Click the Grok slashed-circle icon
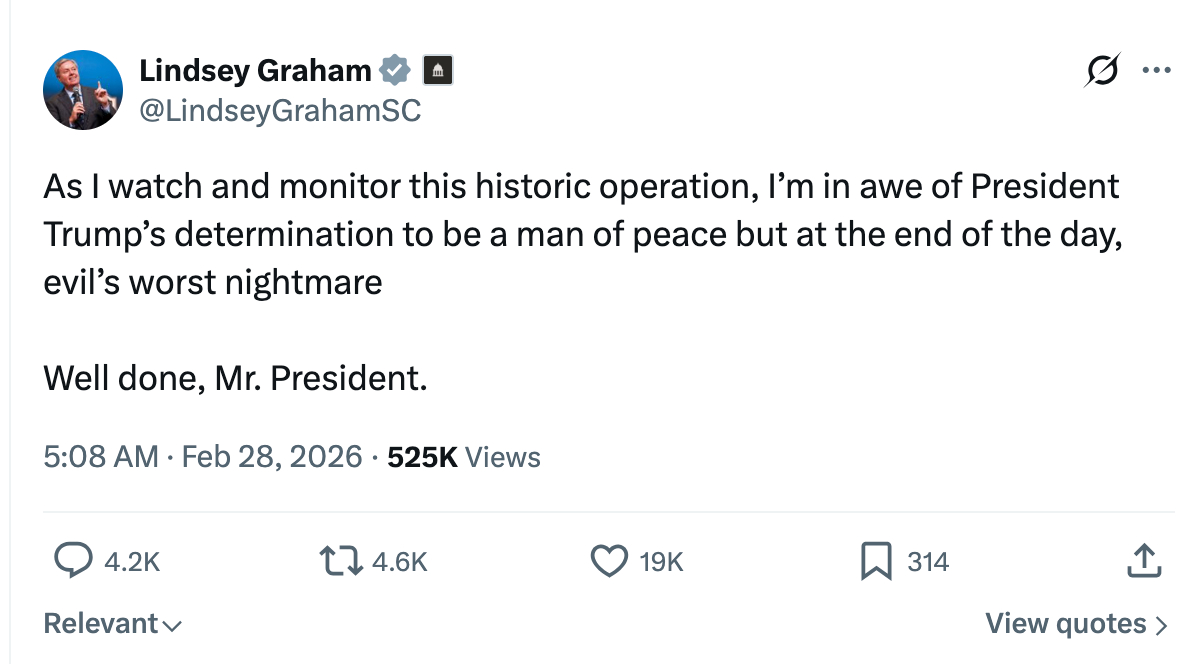The width and height of the screenshot is (1188, 664). pyautogui.click(x=1102, y=71)
